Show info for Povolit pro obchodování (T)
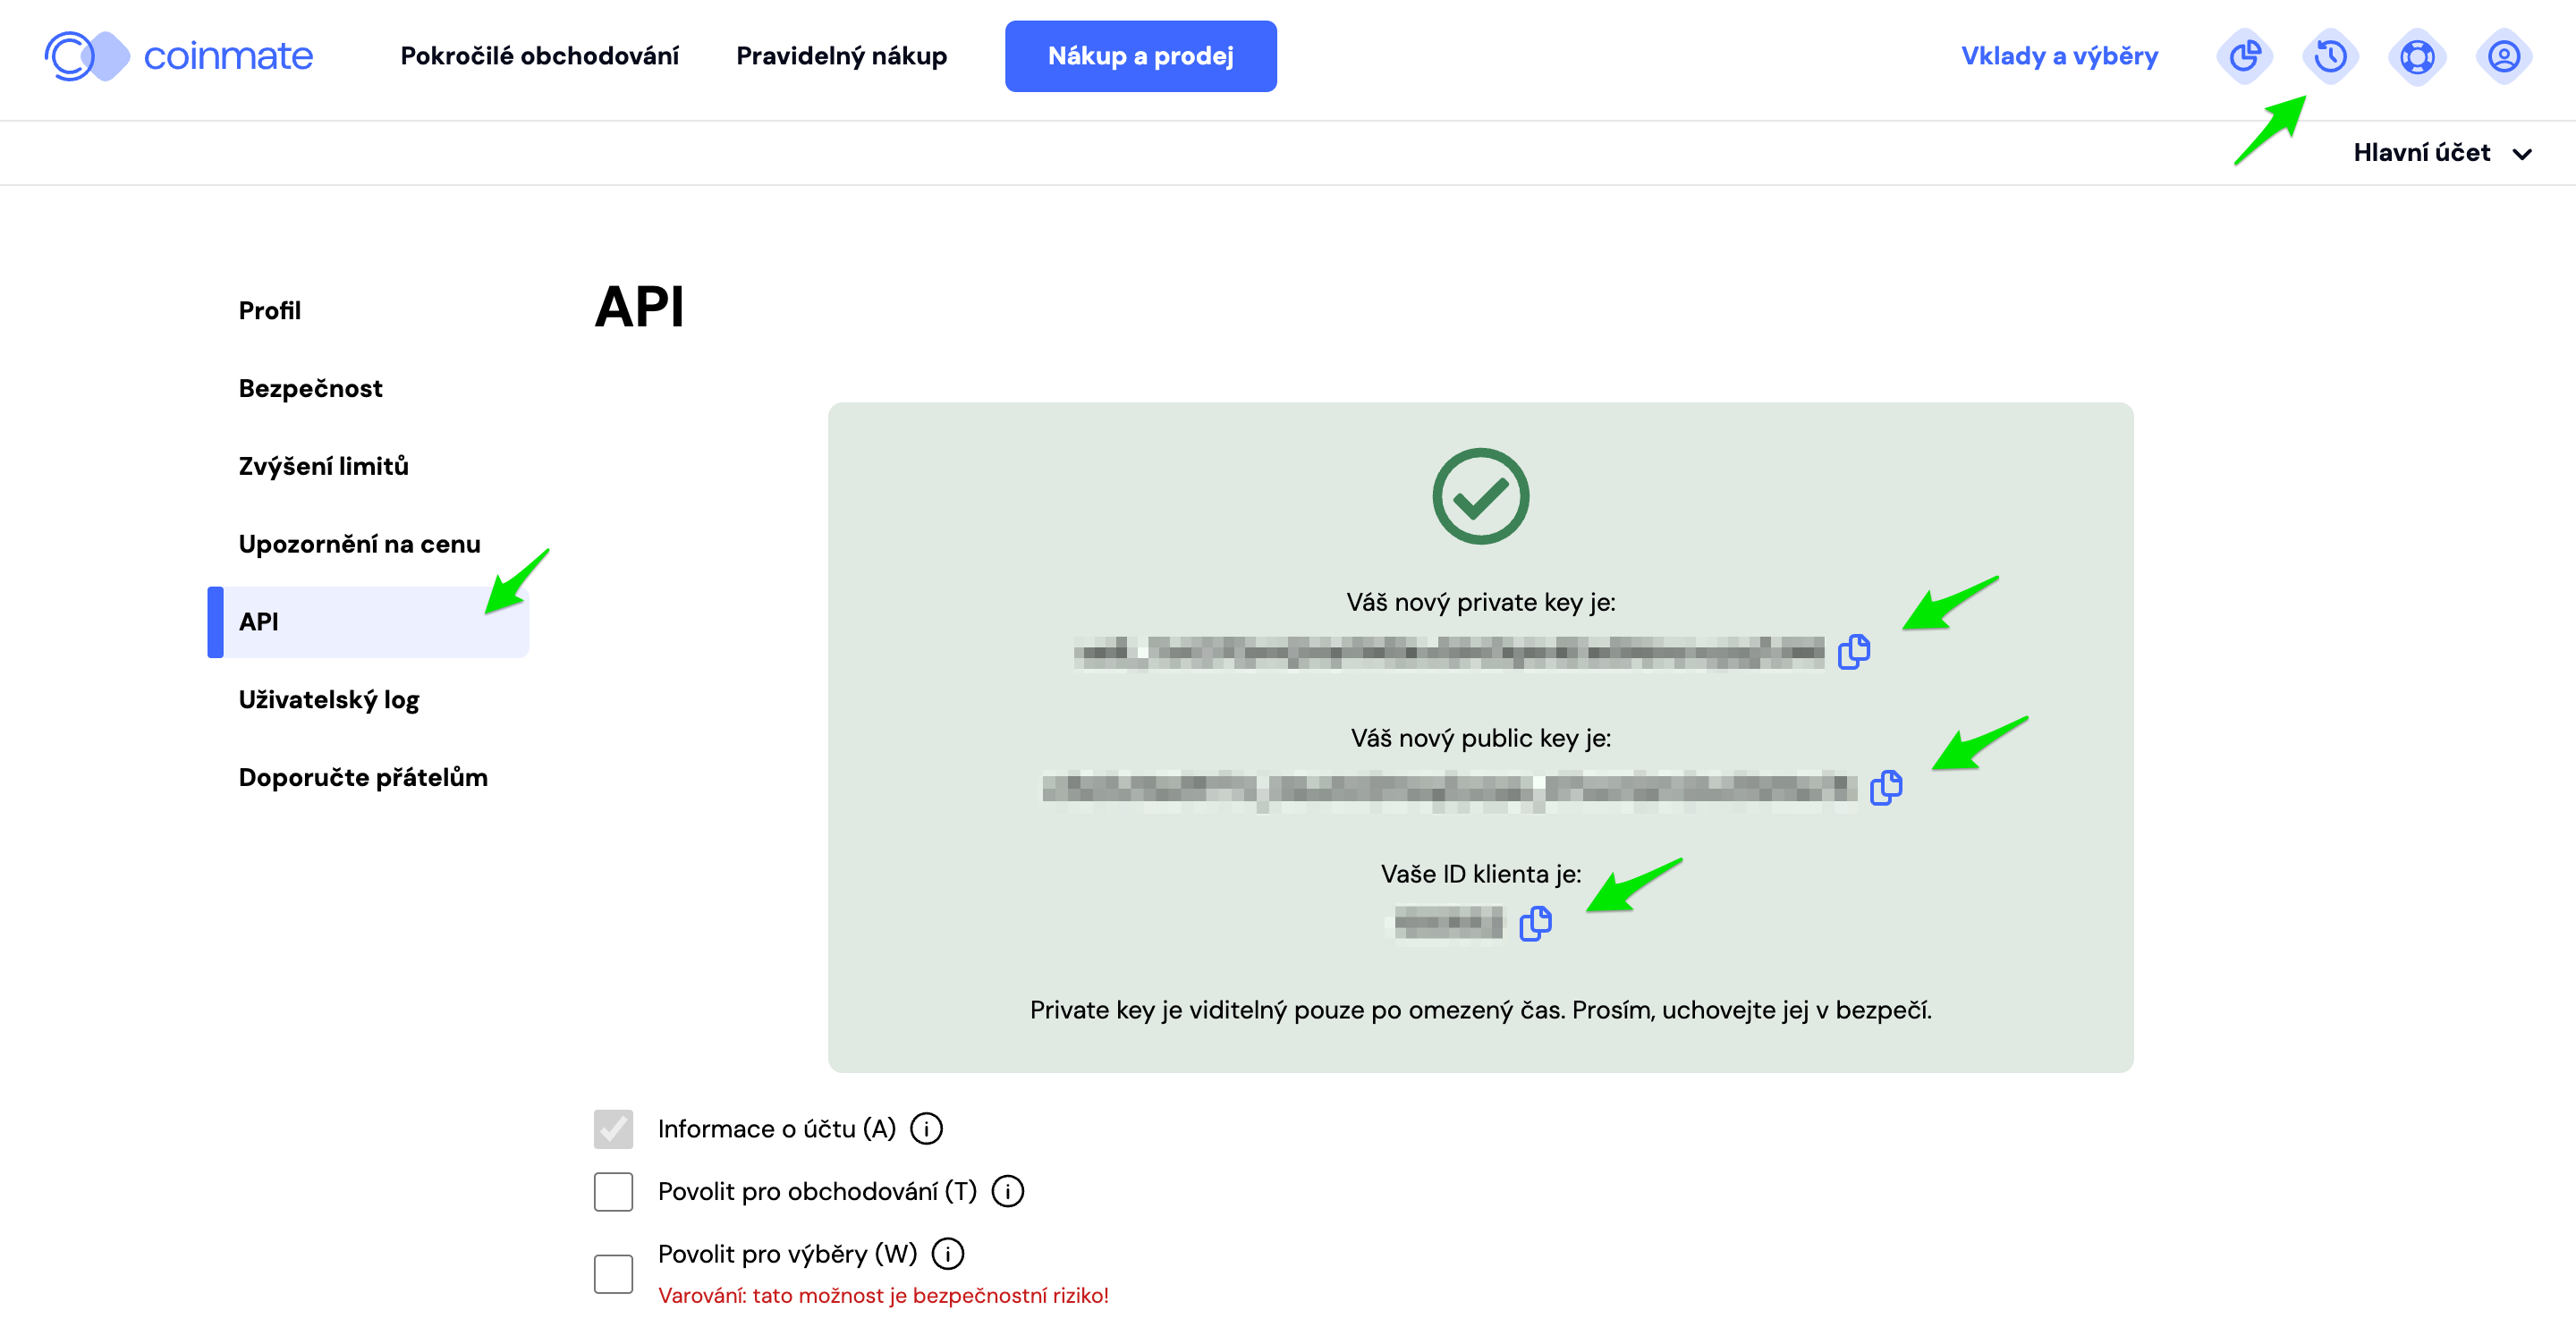Image resolution: width=2576 pixels, height=1327 pixels. pyautogui.click(x=1007, y=1191)
